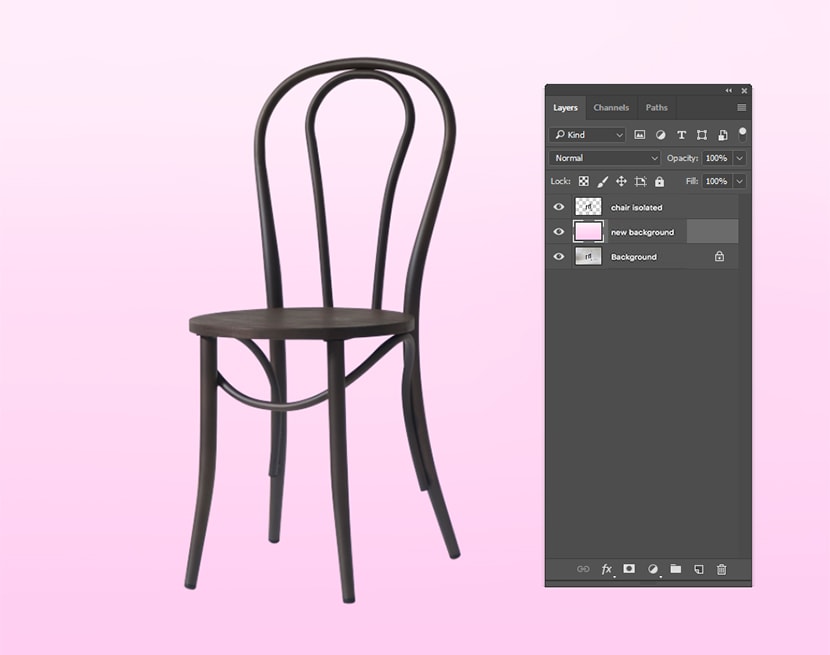Collapse the Layers panel with the double arrows

coord(729,91)
